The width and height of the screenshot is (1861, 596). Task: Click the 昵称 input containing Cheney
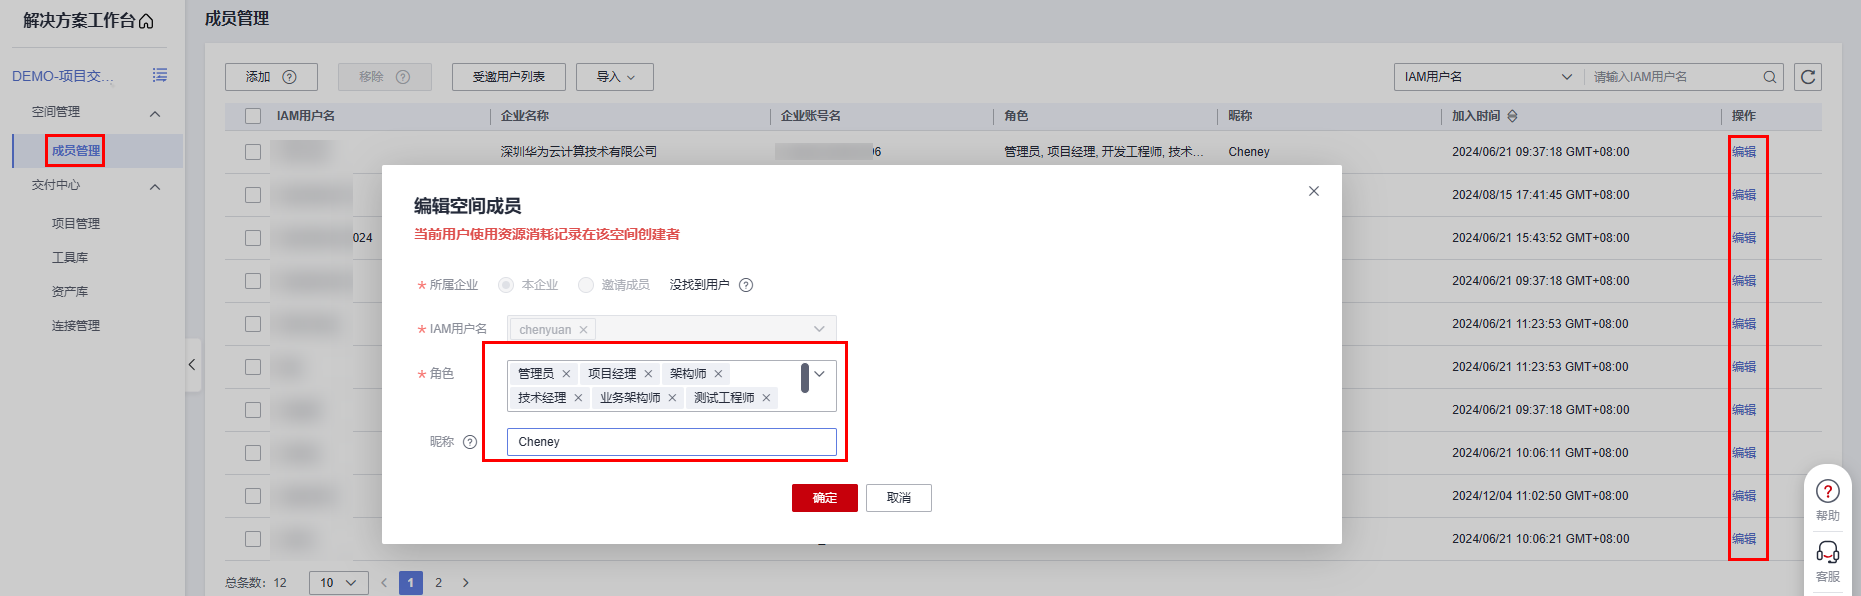pyautogui.click(x=672, y=442)
